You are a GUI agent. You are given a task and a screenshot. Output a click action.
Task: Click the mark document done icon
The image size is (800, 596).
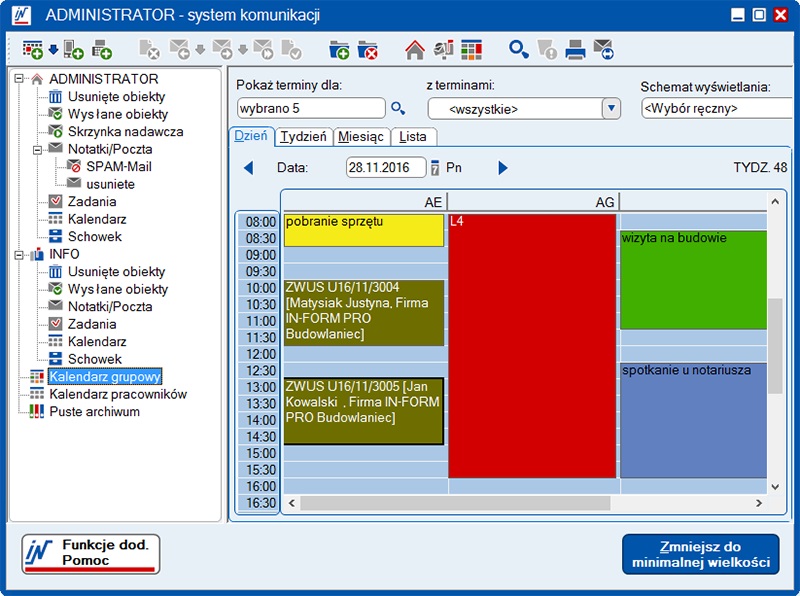291,50
